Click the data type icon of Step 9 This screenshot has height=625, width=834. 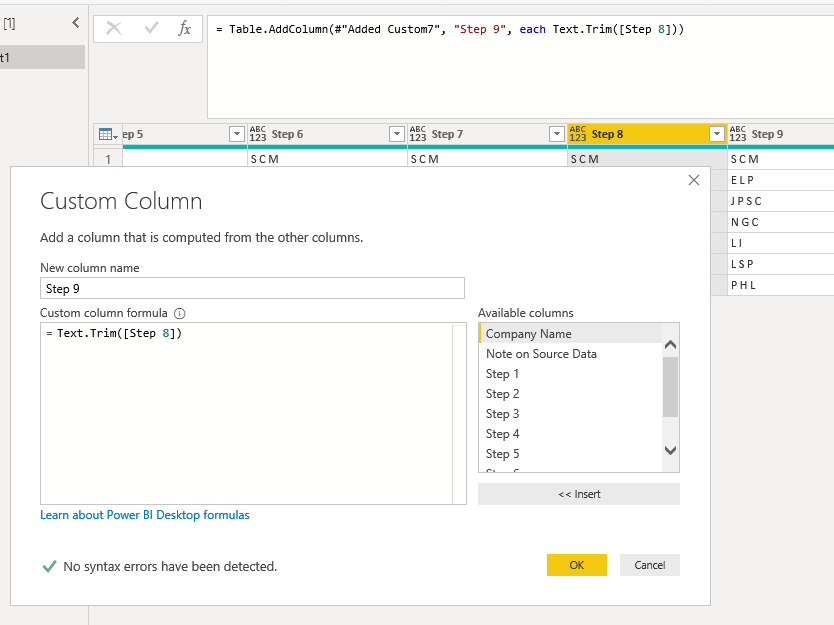click(738, 134)
